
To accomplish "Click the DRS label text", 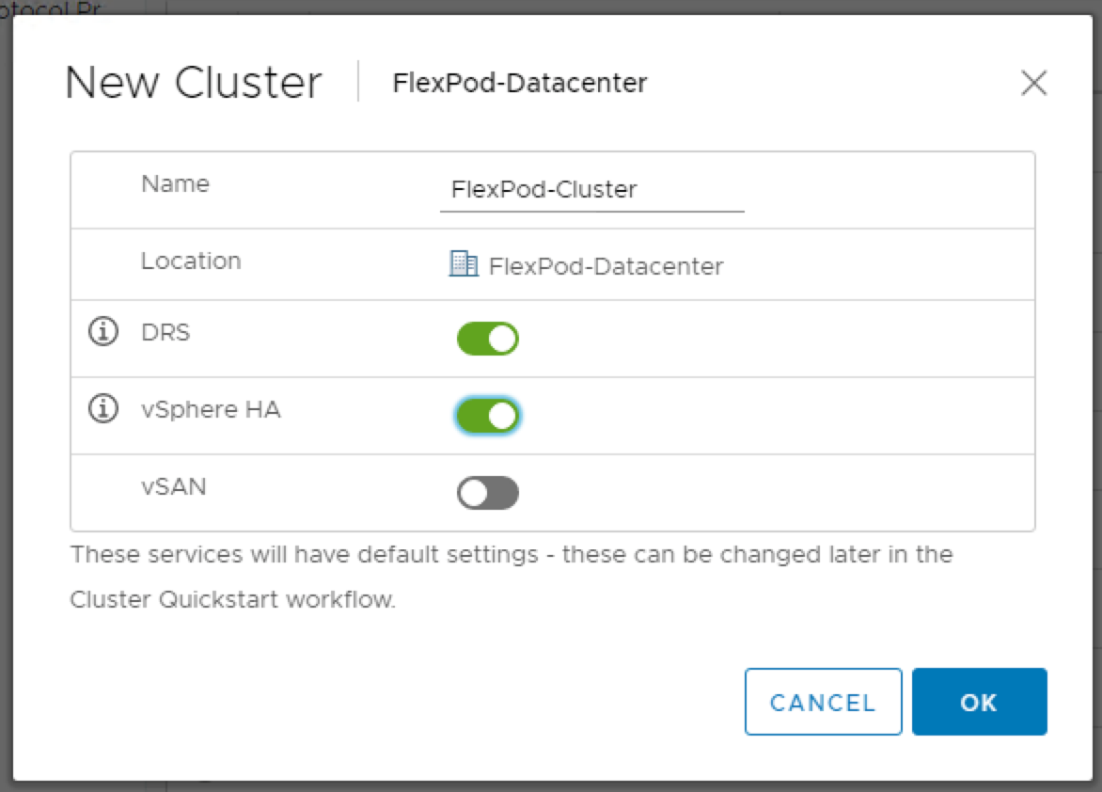I will click(x=166, y=333).
